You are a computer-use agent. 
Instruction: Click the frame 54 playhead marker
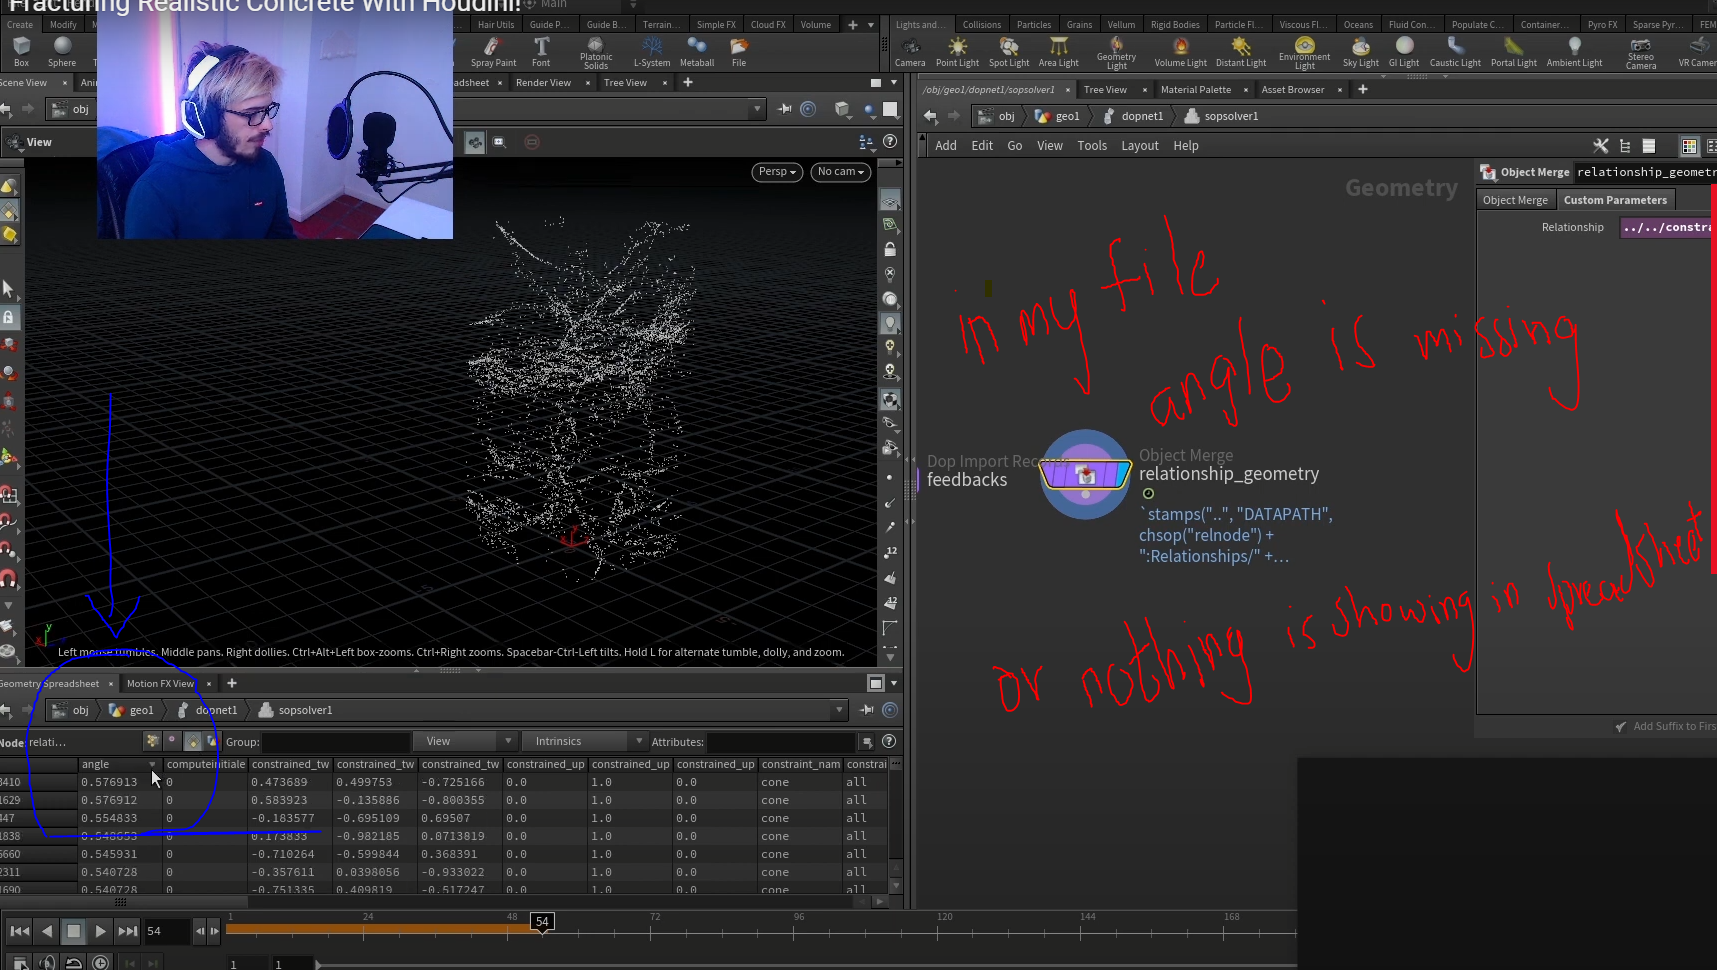coord(542,922)
